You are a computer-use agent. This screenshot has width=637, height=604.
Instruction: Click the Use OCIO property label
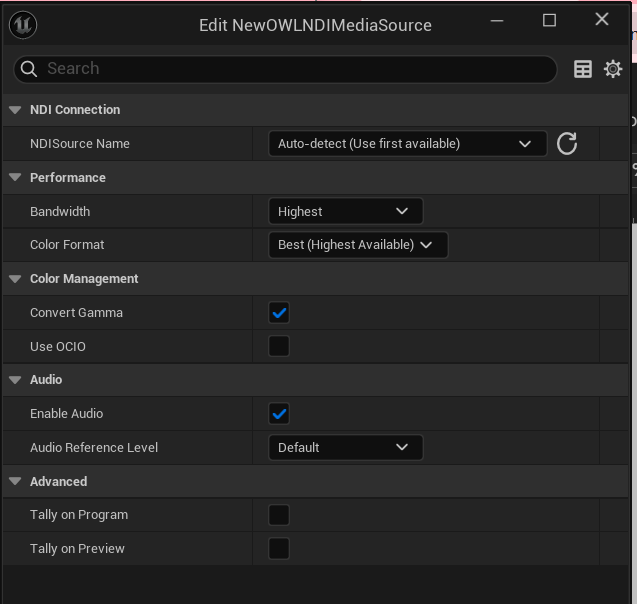click(x=58, y=346)
